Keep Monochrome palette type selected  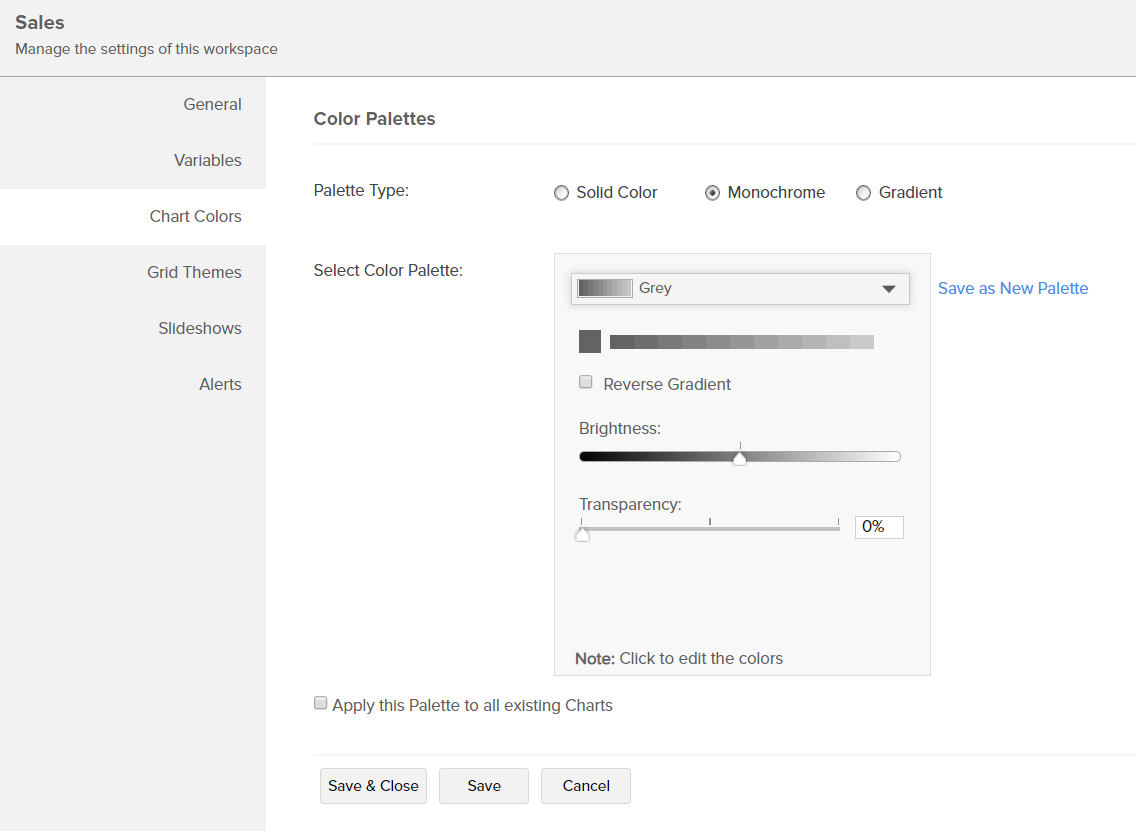click(712, 192)
